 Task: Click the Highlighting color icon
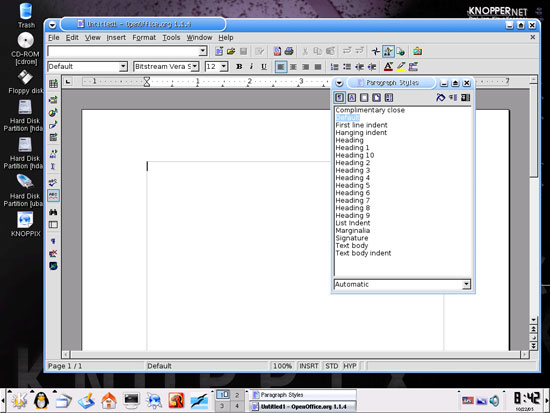click(x=401, y=67)
